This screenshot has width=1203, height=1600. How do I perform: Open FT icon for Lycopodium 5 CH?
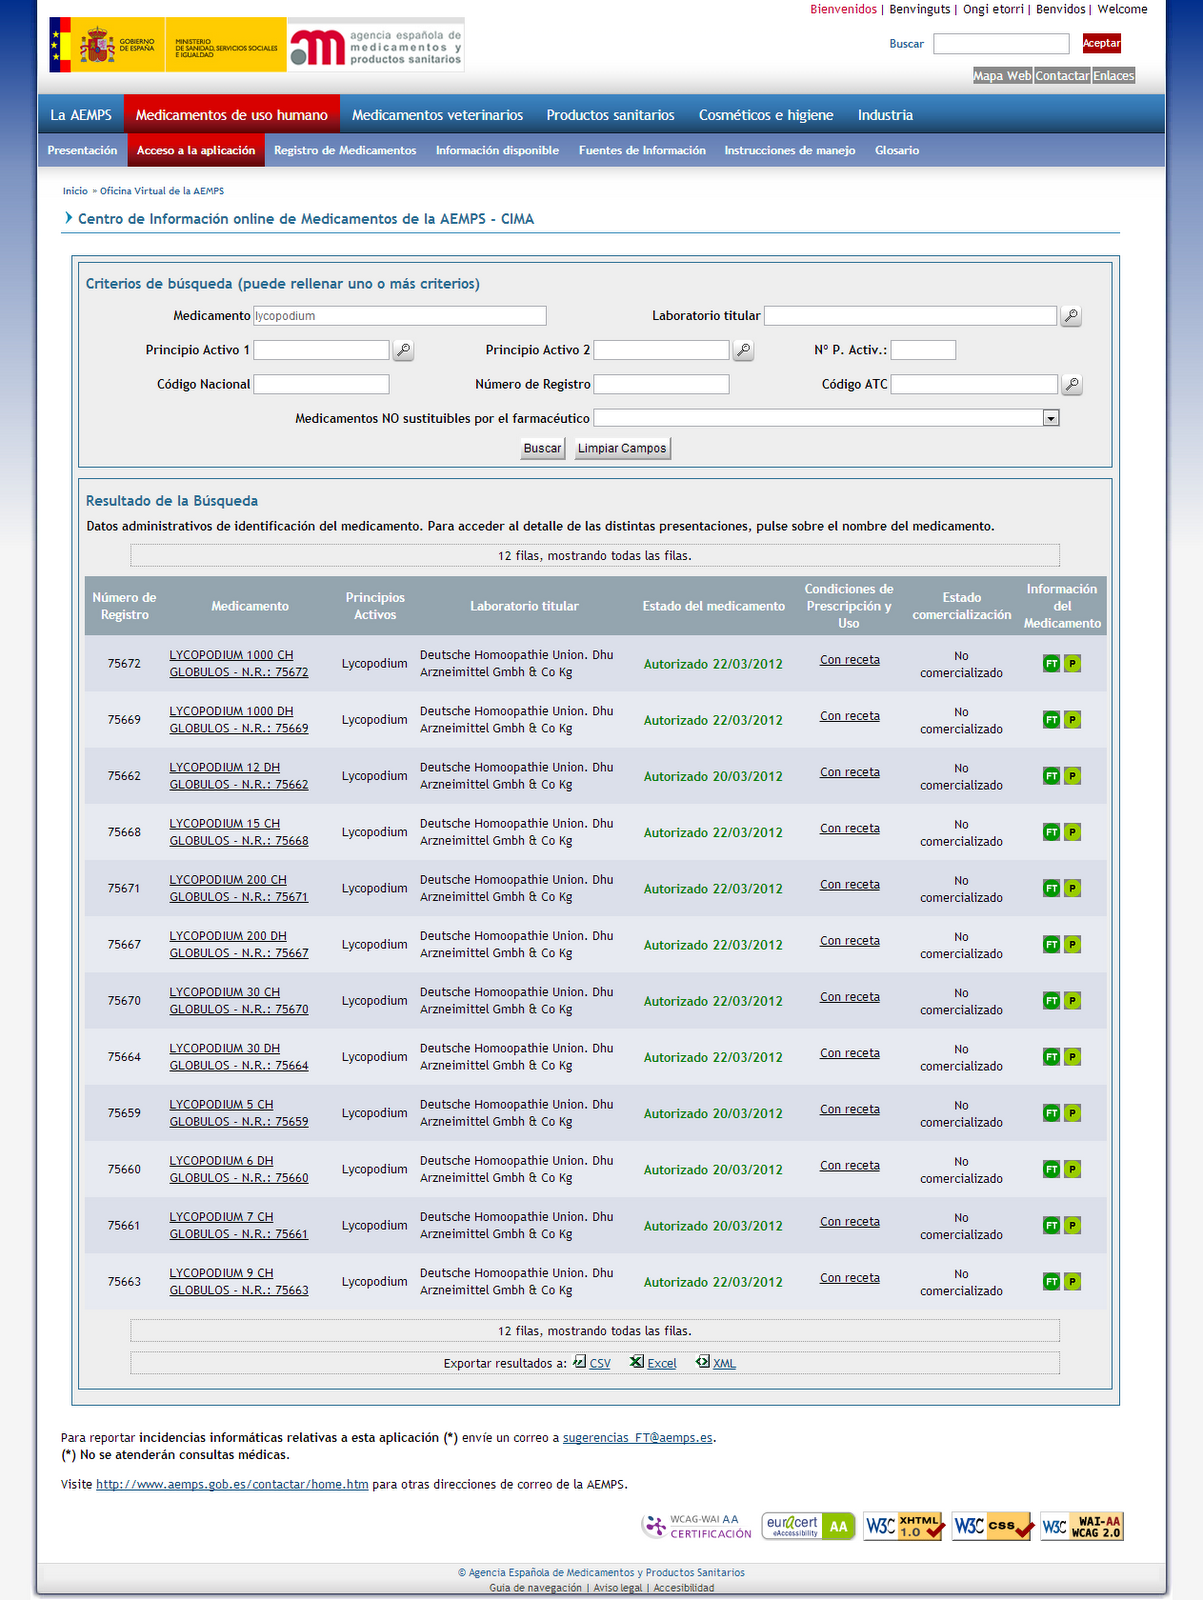[1051, 1113]
